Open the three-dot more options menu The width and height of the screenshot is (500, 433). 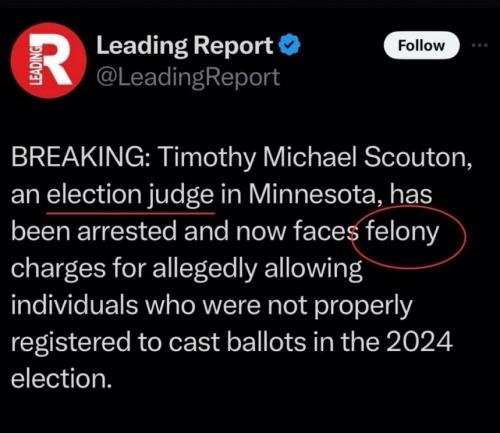[480, 45]
